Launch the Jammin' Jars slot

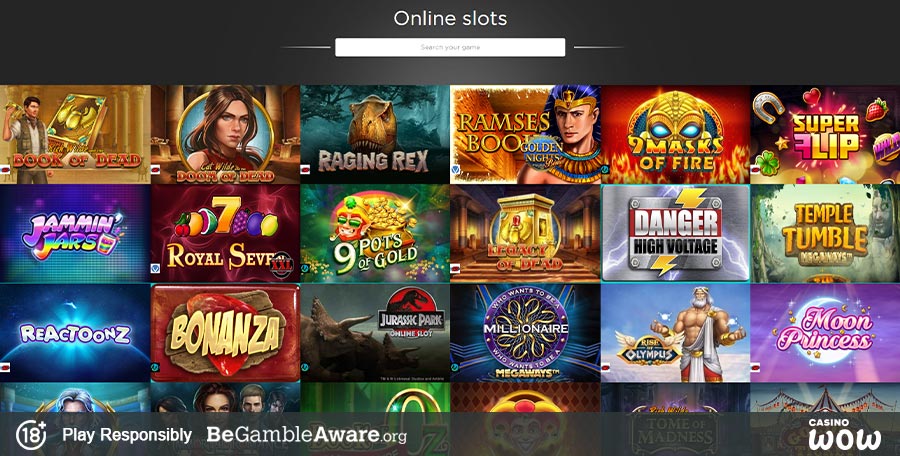(x=75, y=234)
